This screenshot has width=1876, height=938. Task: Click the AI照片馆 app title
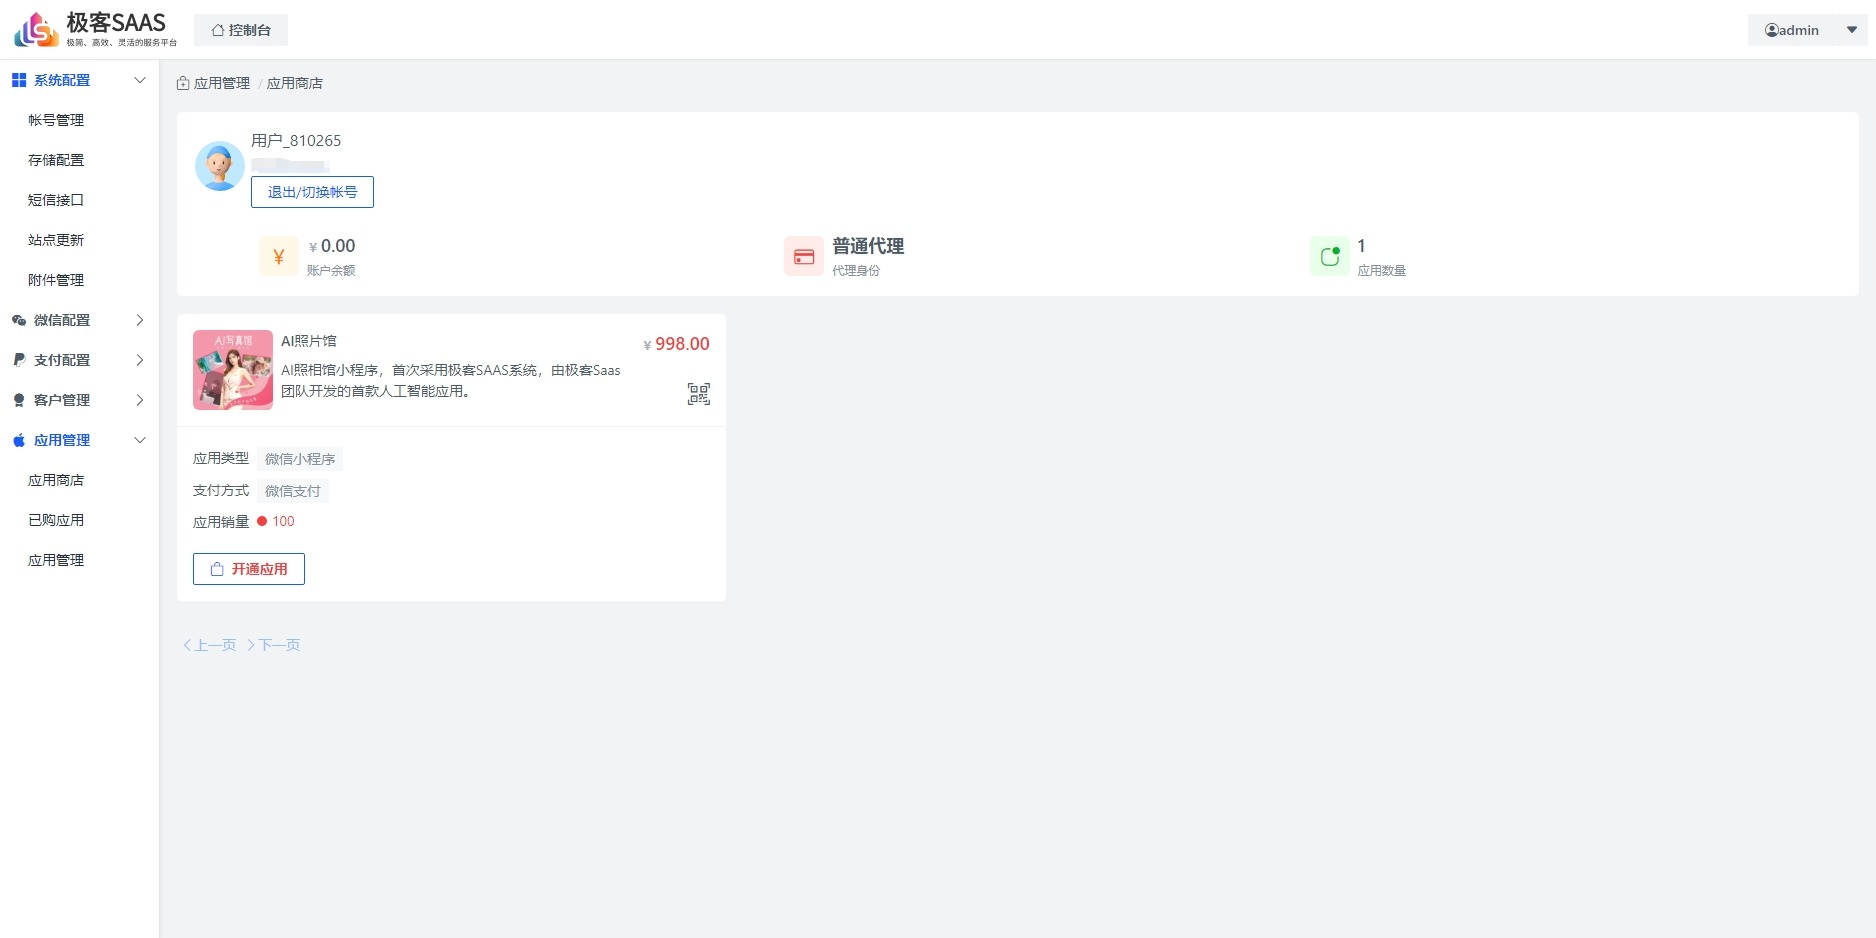pos(309,341)
